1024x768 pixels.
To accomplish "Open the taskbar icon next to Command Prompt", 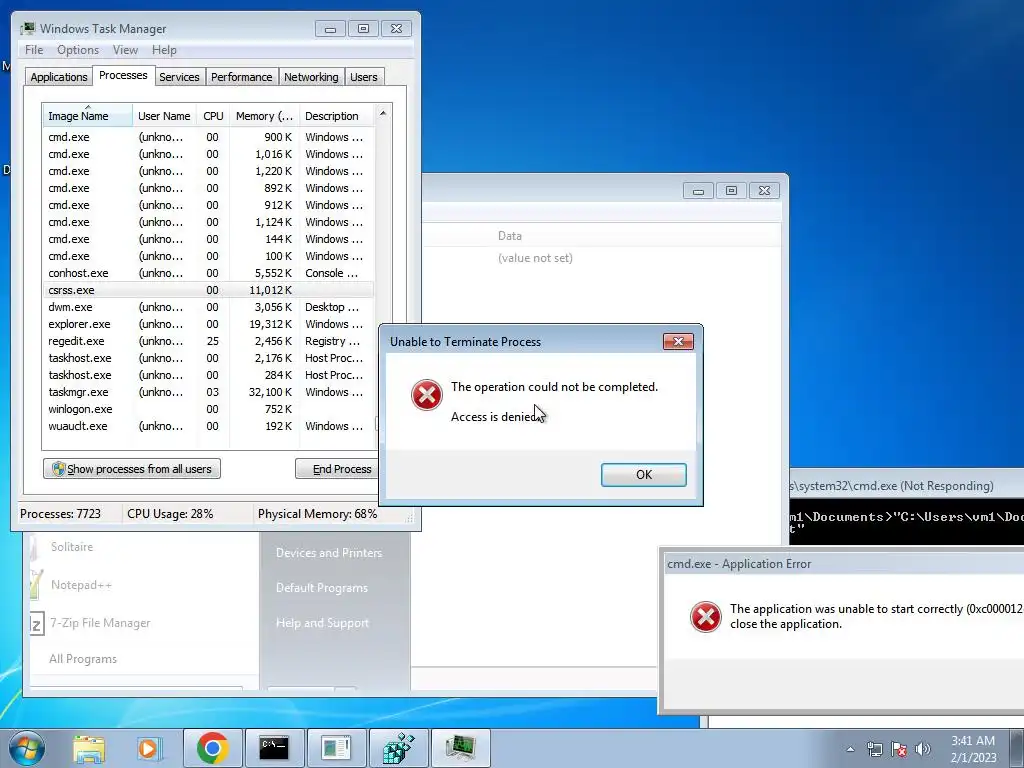I will [x=336, y=748].
